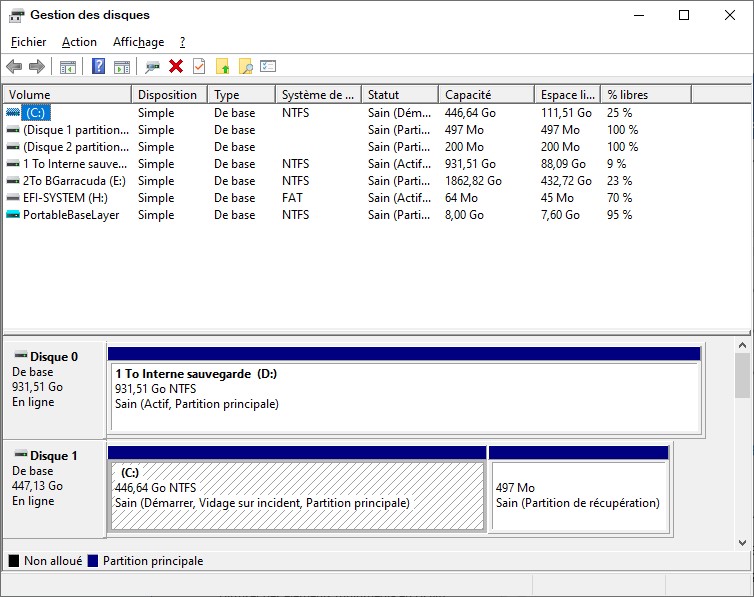Click the magnifier search toolbar icon
Viewport: 754px width, 597px height.
[245, 67]
